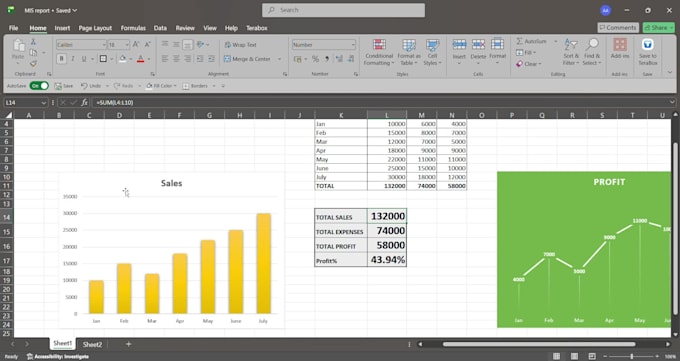Screen dimensions: 680x361
Task: Switch to Page Break Preview in status bar
Action: click(x=592, y=356)
